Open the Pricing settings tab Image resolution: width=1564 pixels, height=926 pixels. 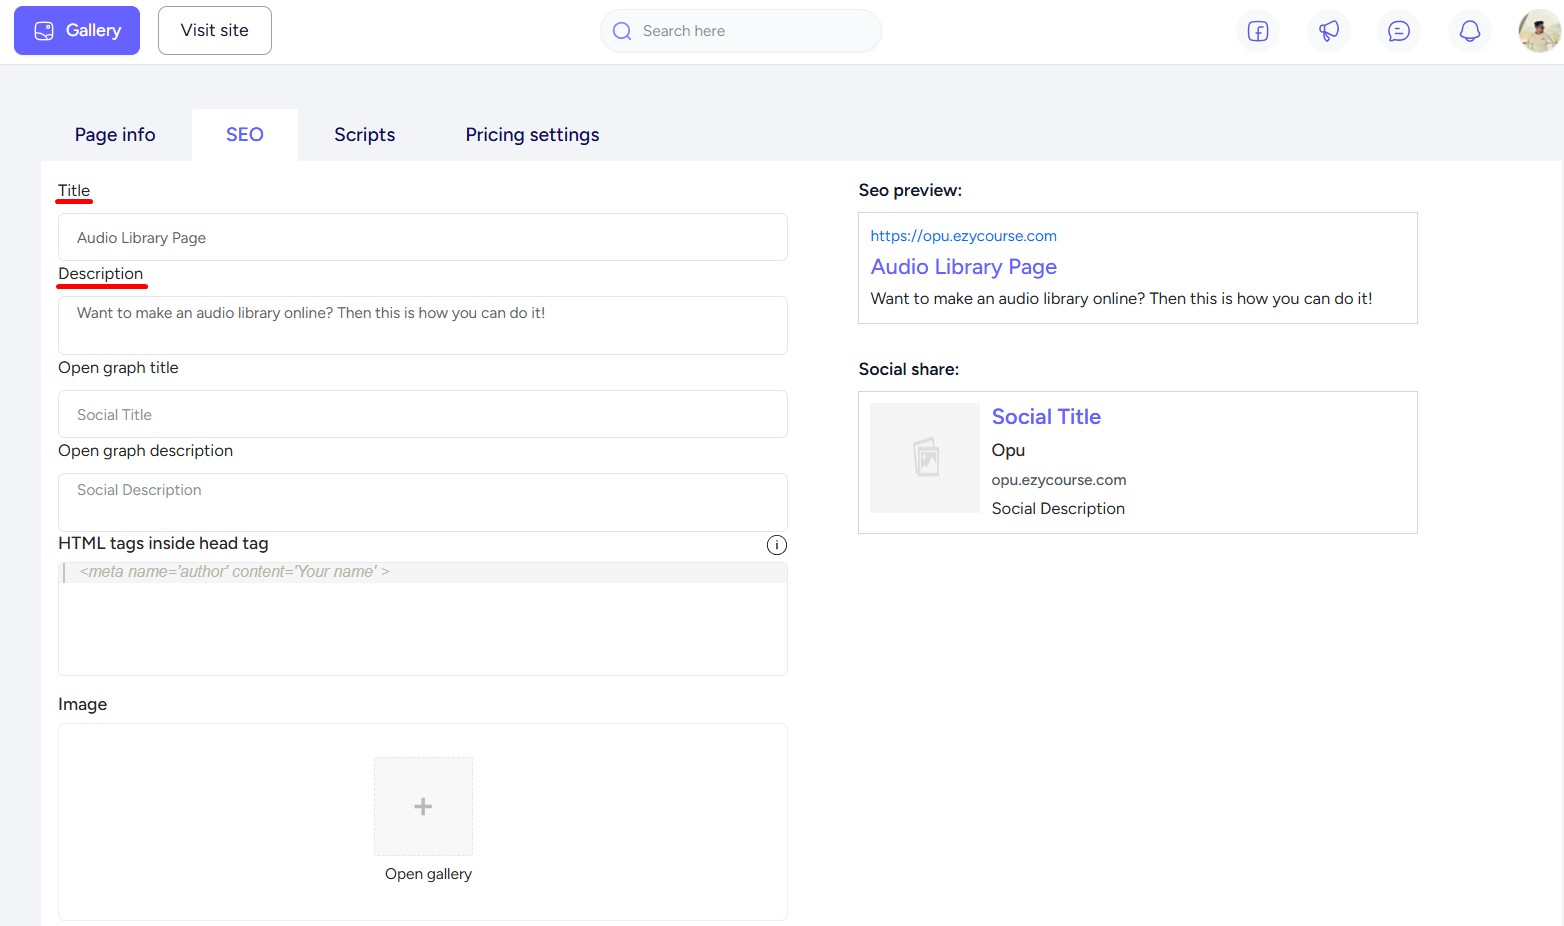coord(532,135)
